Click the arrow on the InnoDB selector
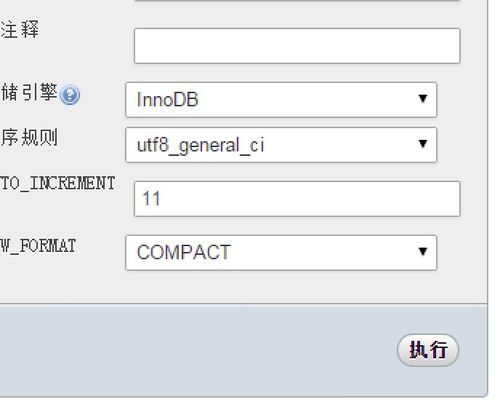Image resolution: width=500 pixels, height=410 pixels. pos(423,99)
